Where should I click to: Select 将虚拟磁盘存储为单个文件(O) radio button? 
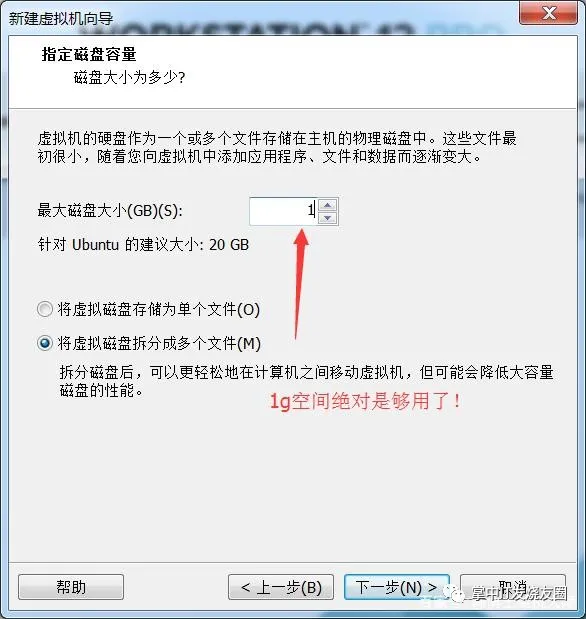(45, 309)
